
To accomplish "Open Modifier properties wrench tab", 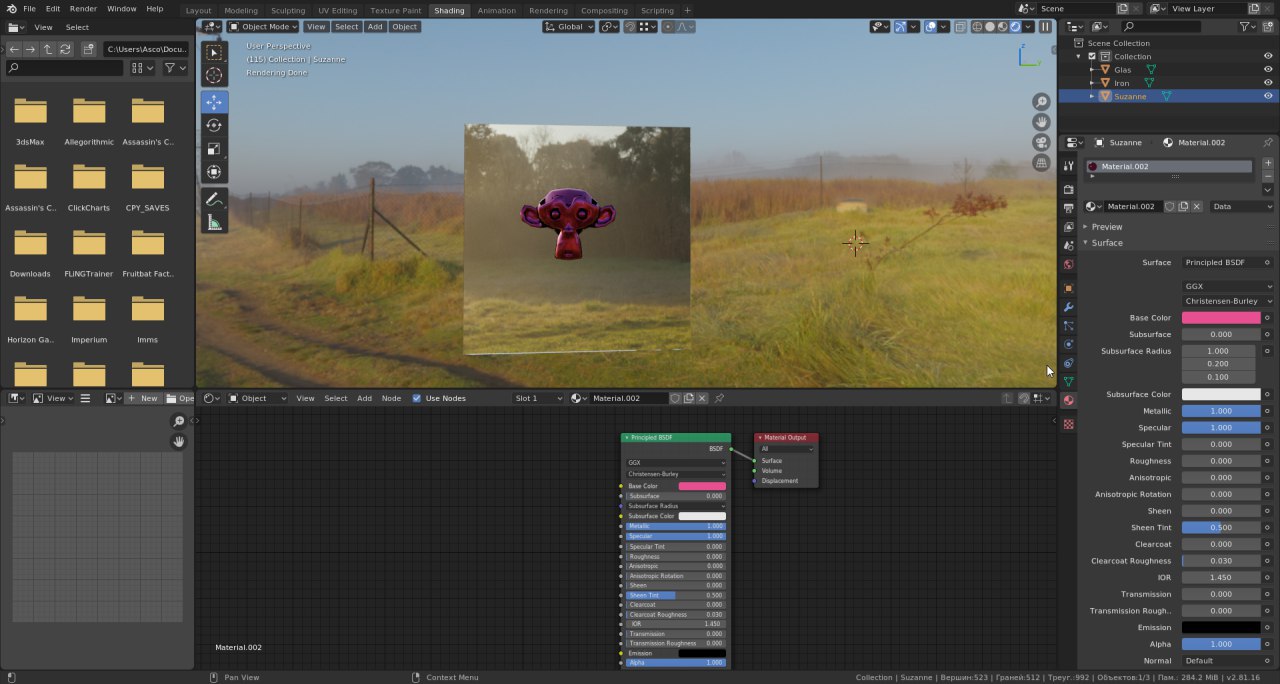I will pos(1069,307).
